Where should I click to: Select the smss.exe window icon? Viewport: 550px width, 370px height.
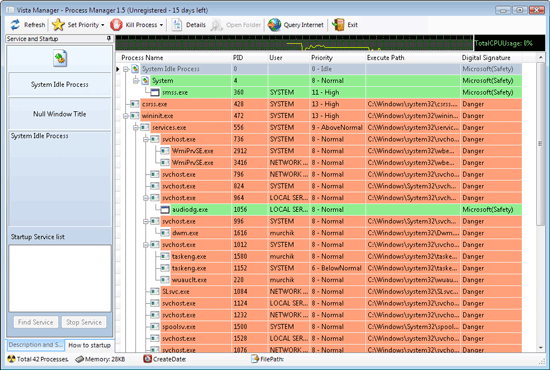coord(155,93)
